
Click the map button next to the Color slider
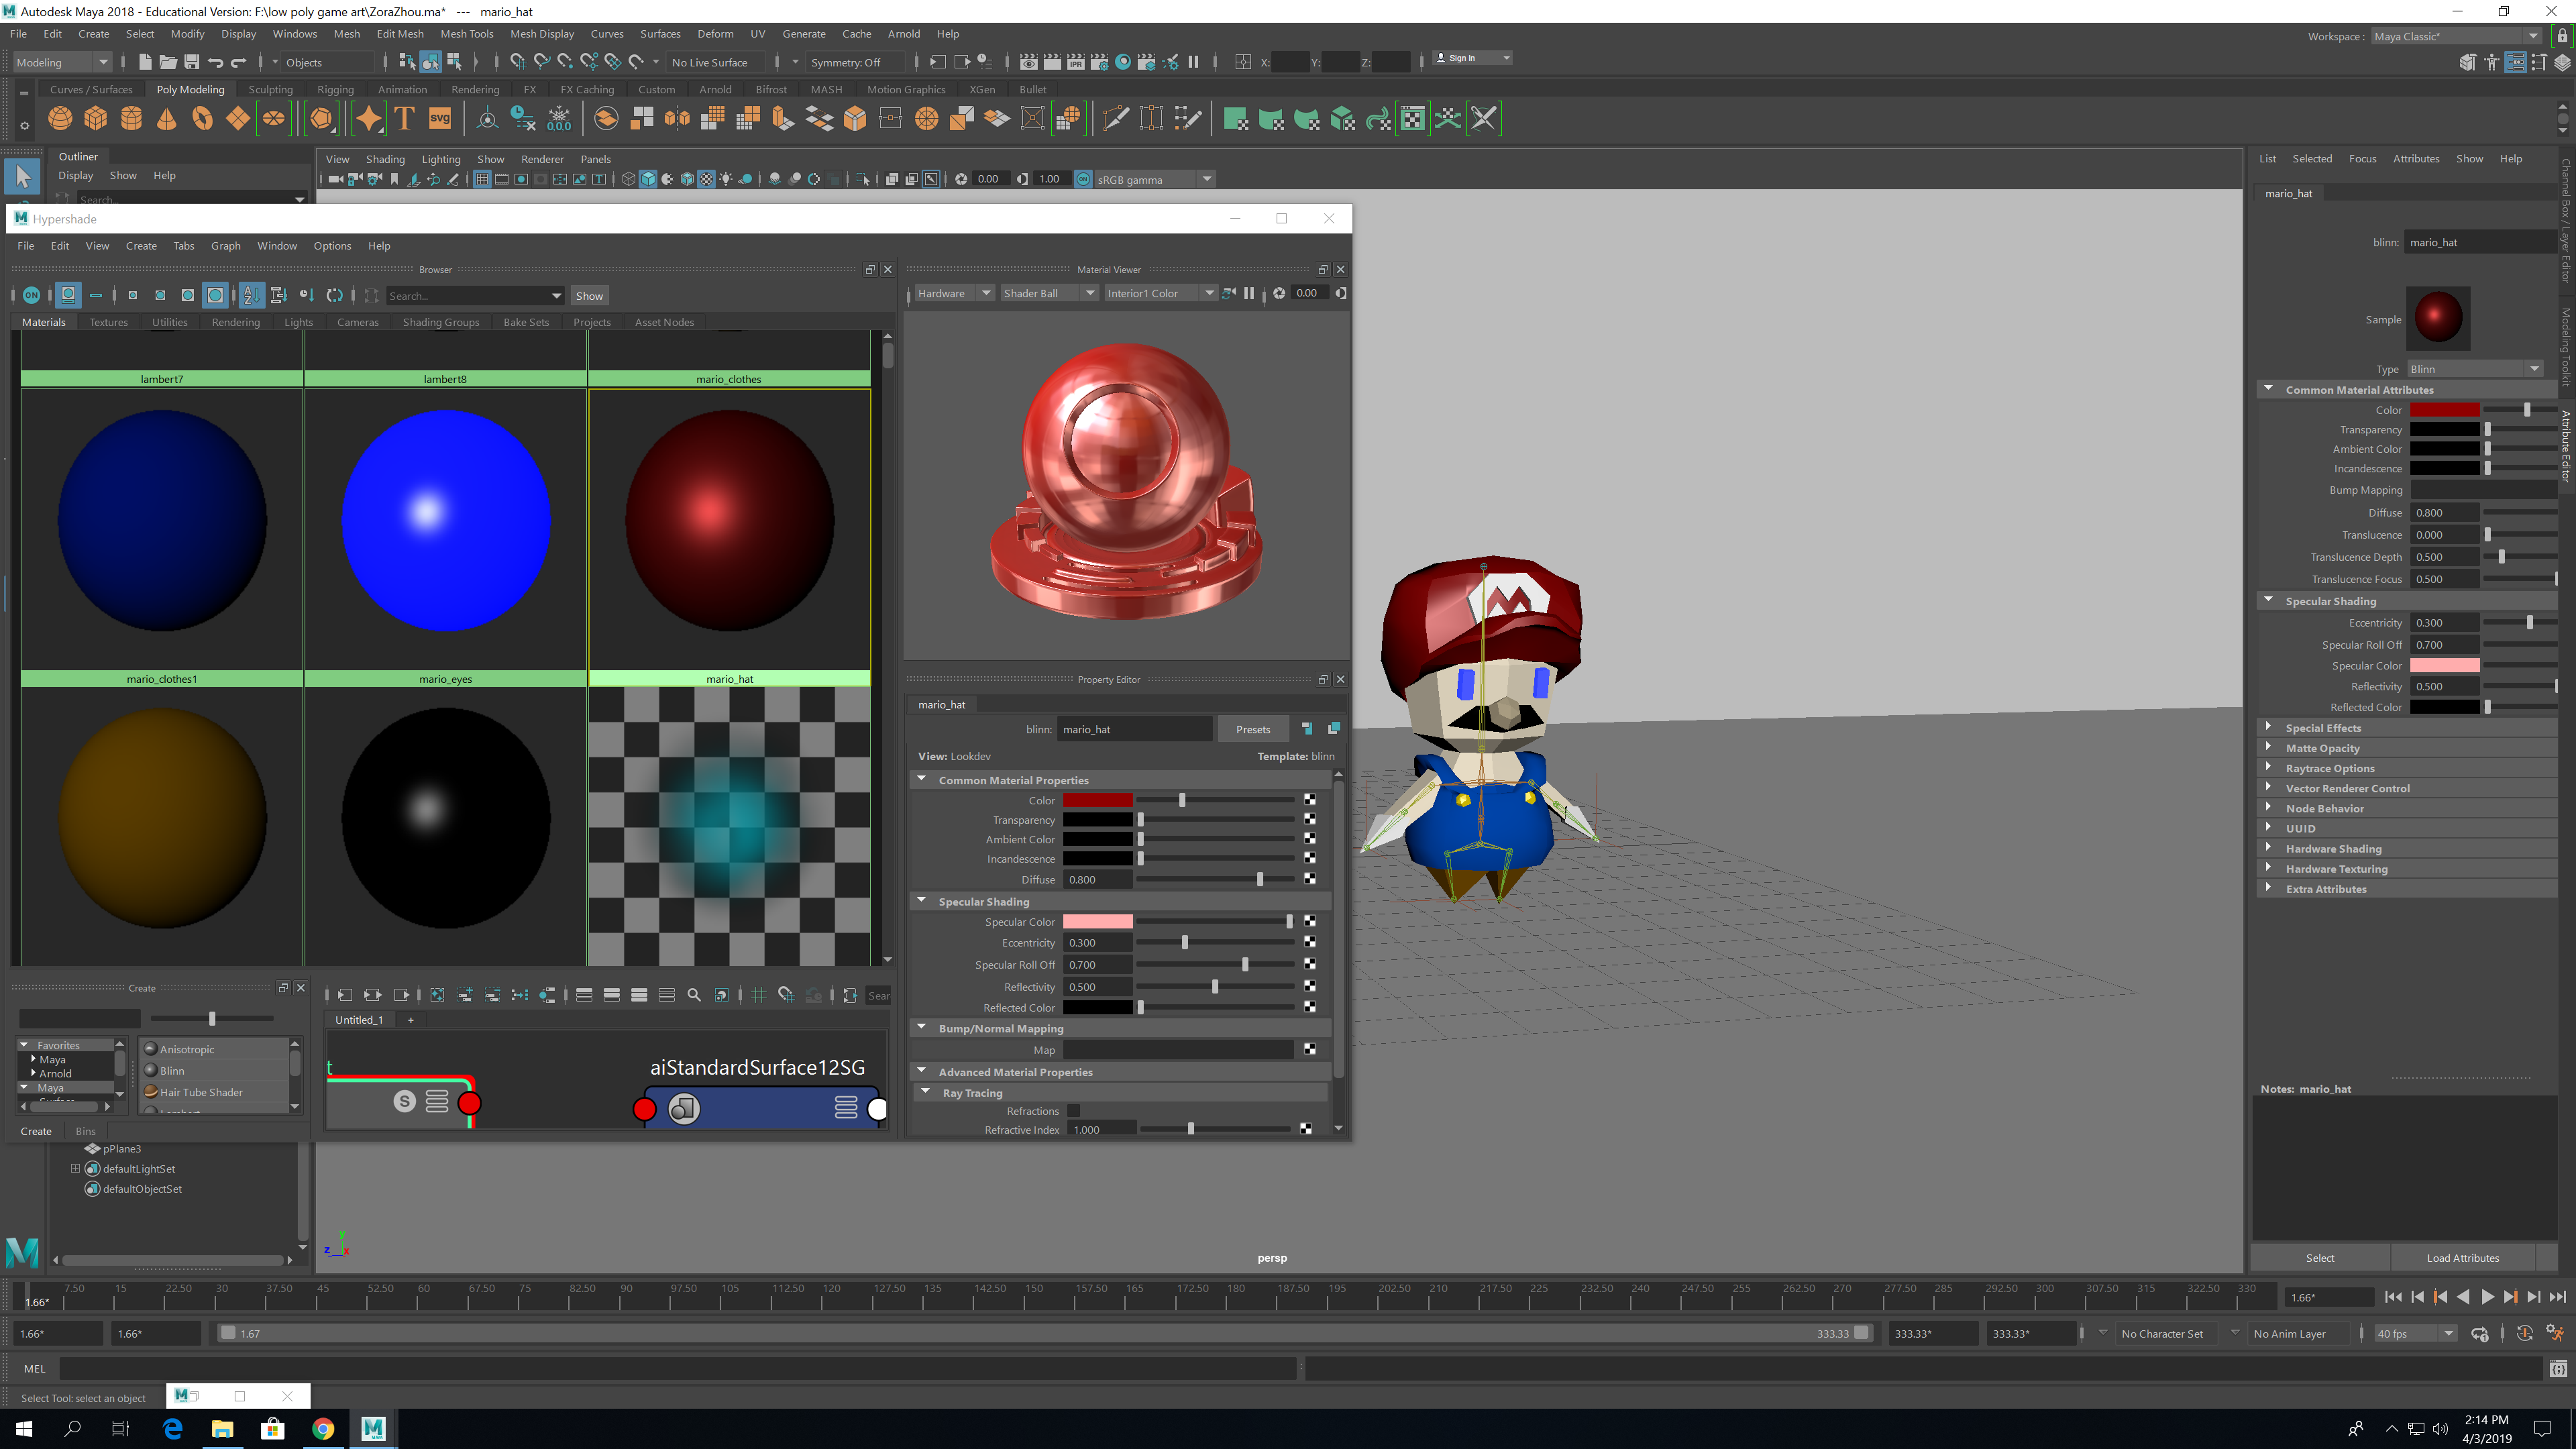[x=1310, y=800]
